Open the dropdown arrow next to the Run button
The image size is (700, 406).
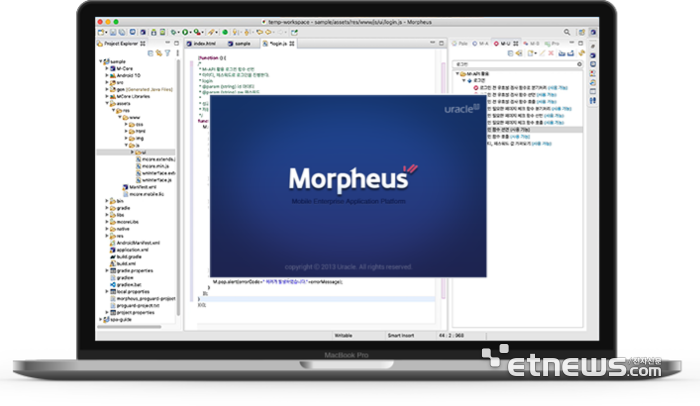[x=190, y=33]
